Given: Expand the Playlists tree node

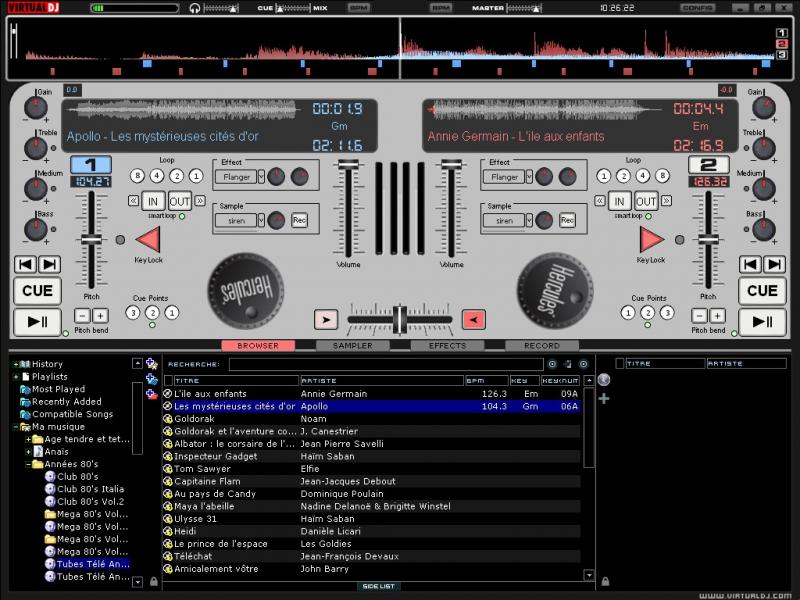Looking at the screenshot, I should point(15,377).
